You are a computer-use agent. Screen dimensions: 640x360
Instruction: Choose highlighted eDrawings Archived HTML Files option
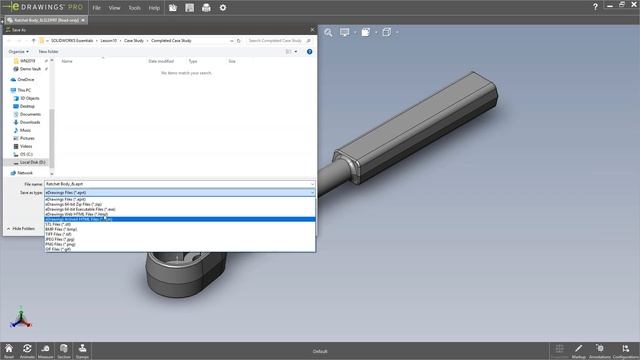pos(180,219)
